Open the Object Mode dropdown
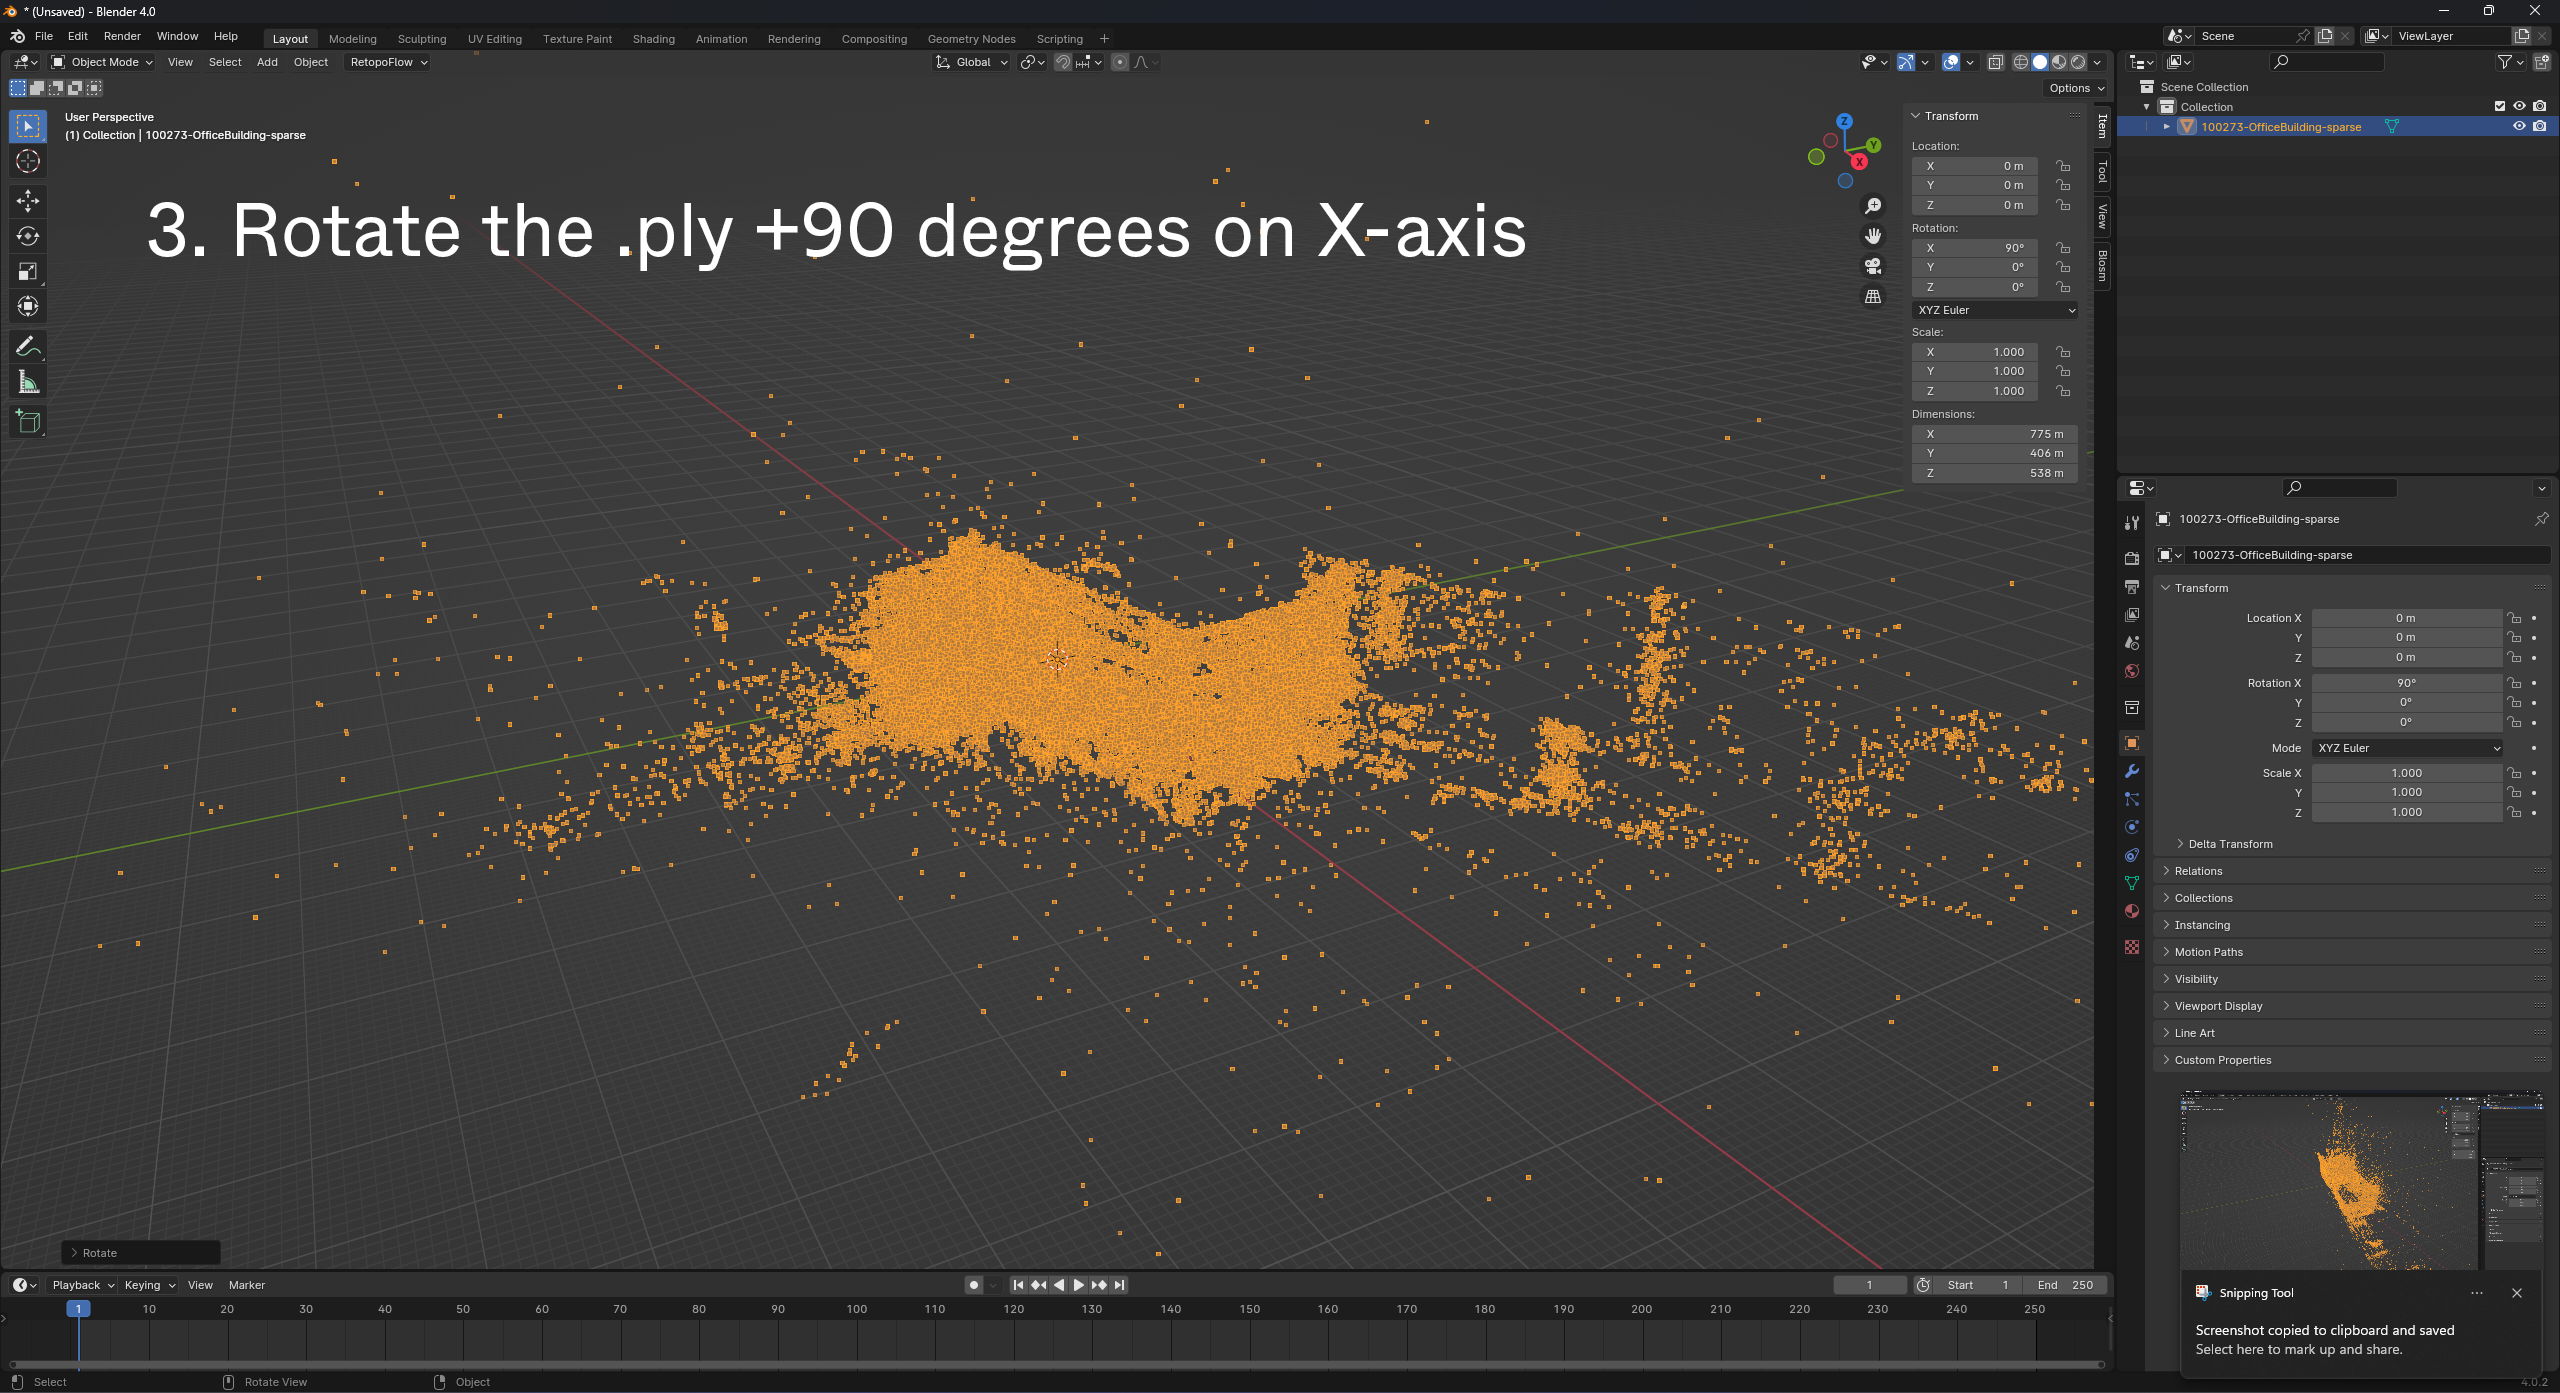This screenshot has height=1393, width=2560. click(102, 62)
